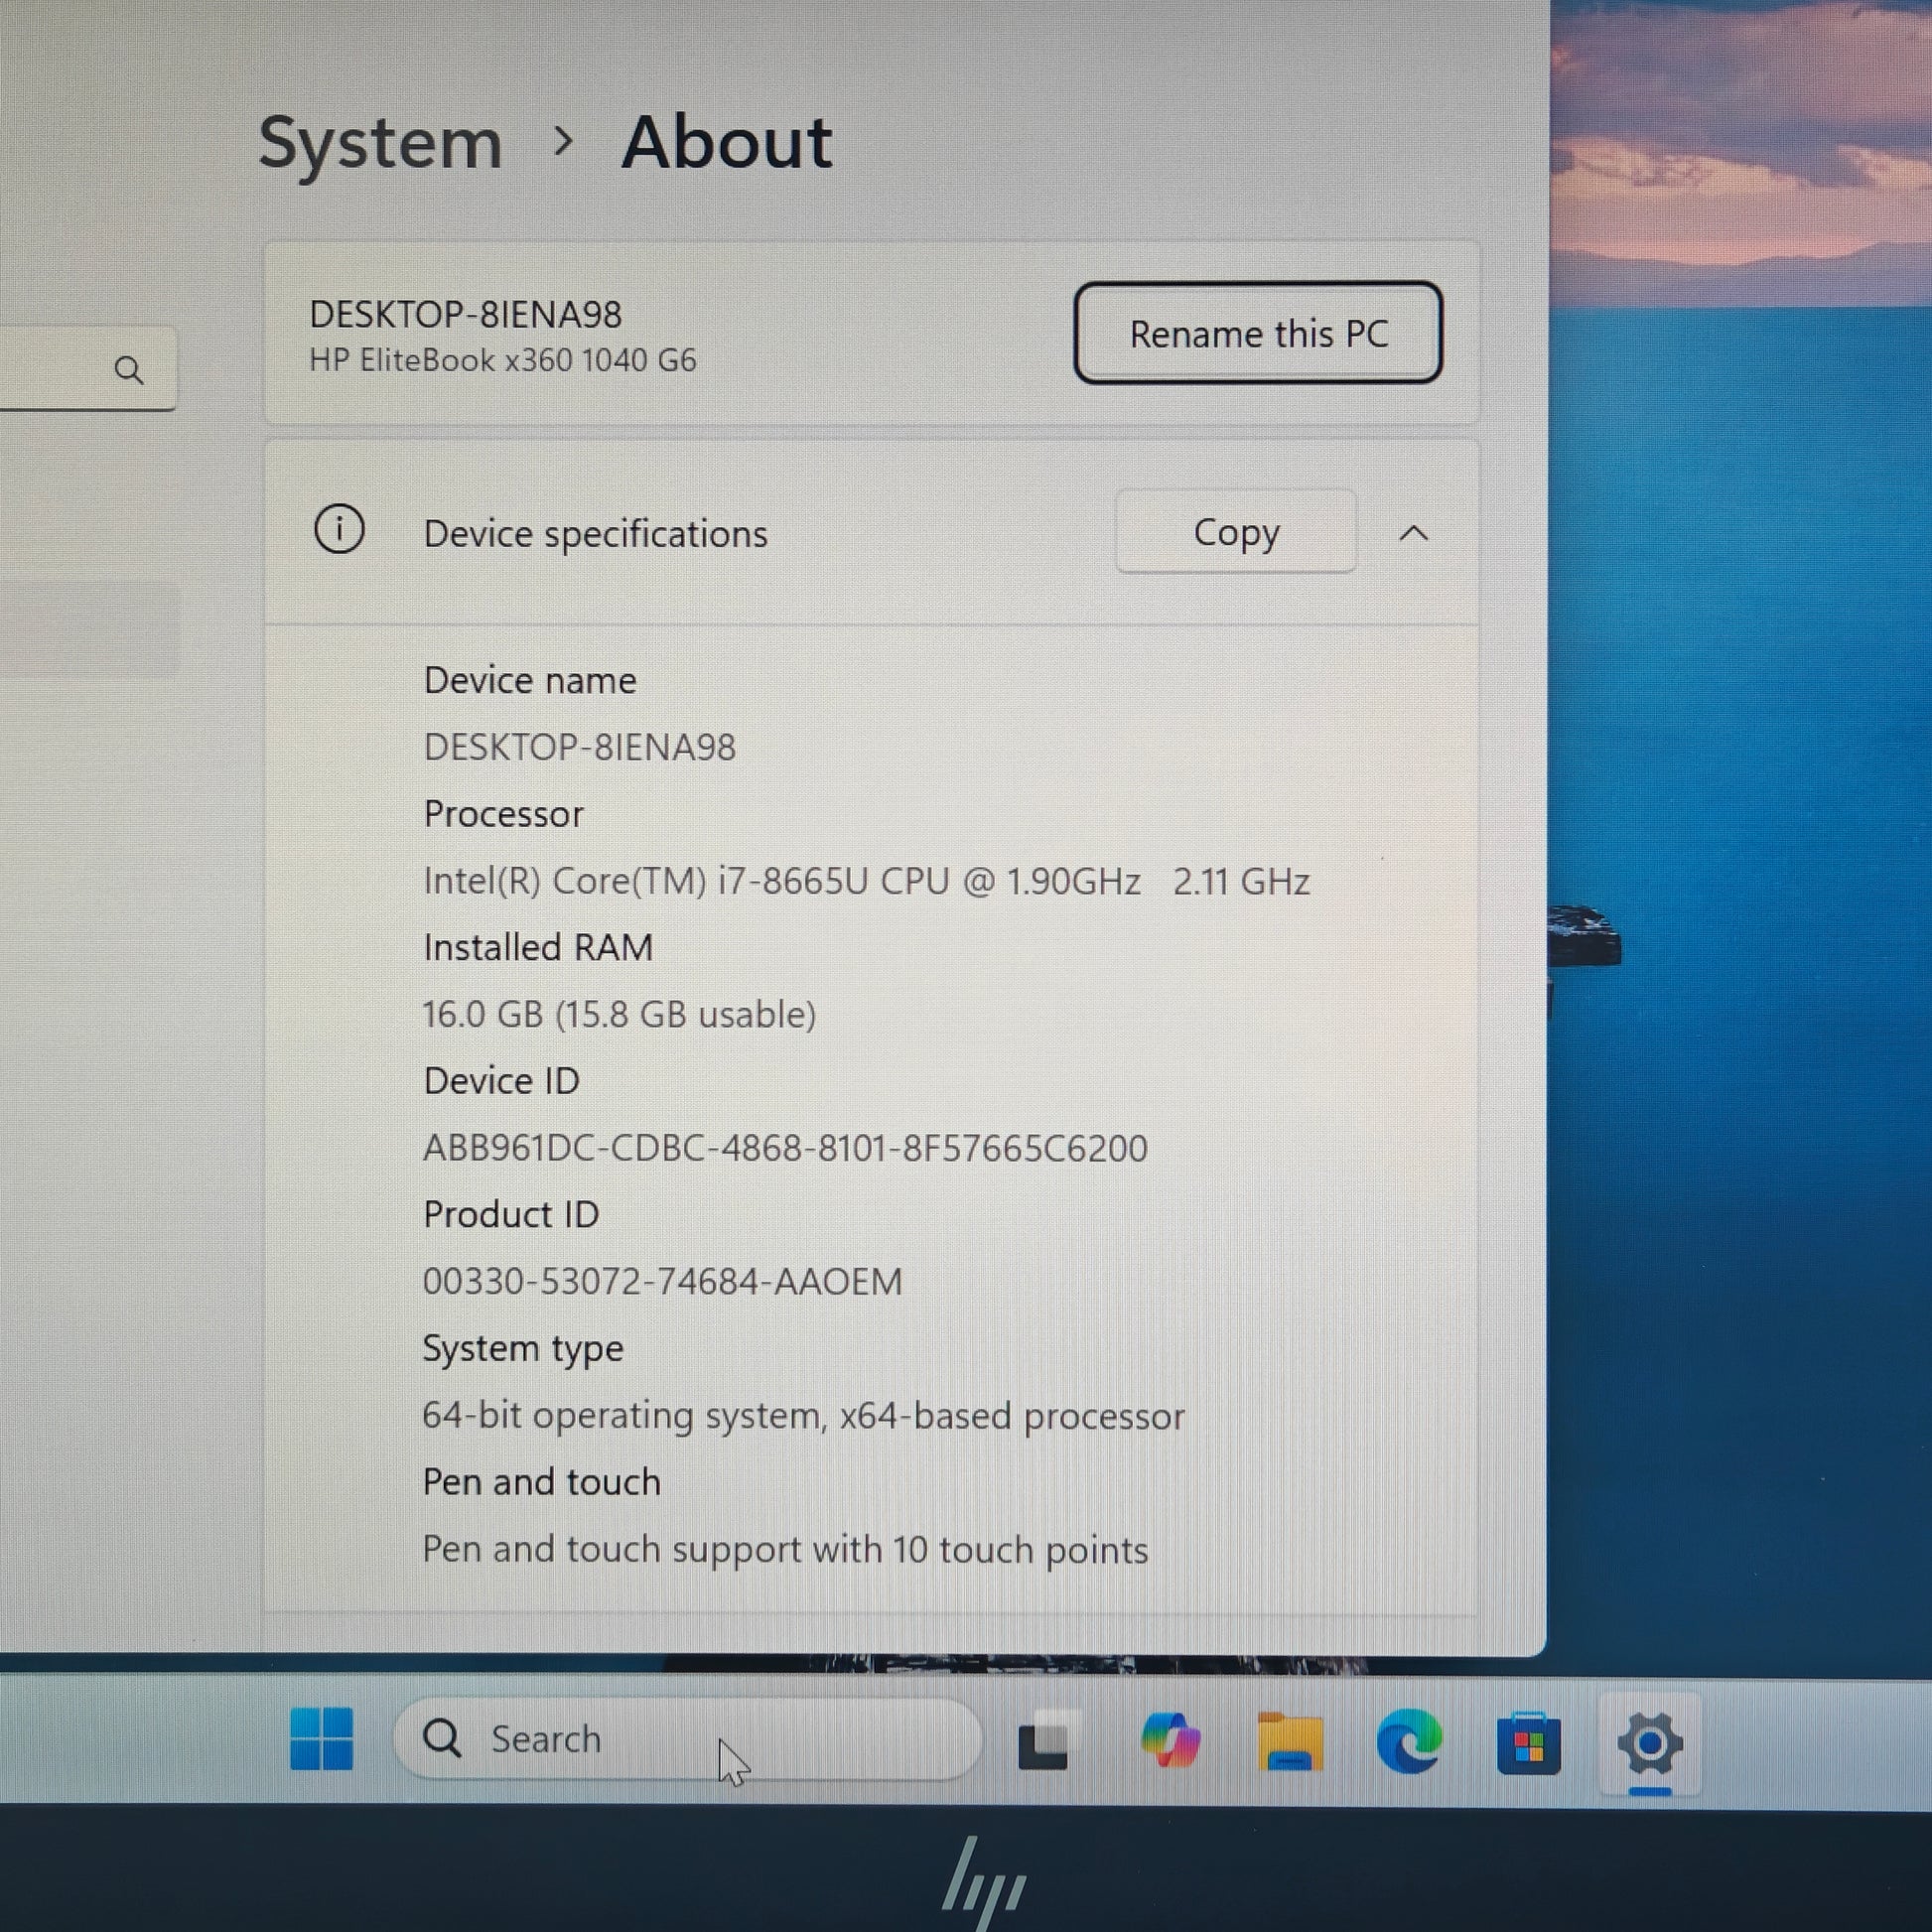
Task: Click the HP EliteBook x360 1040 G6 text
Action: point(502,360)
